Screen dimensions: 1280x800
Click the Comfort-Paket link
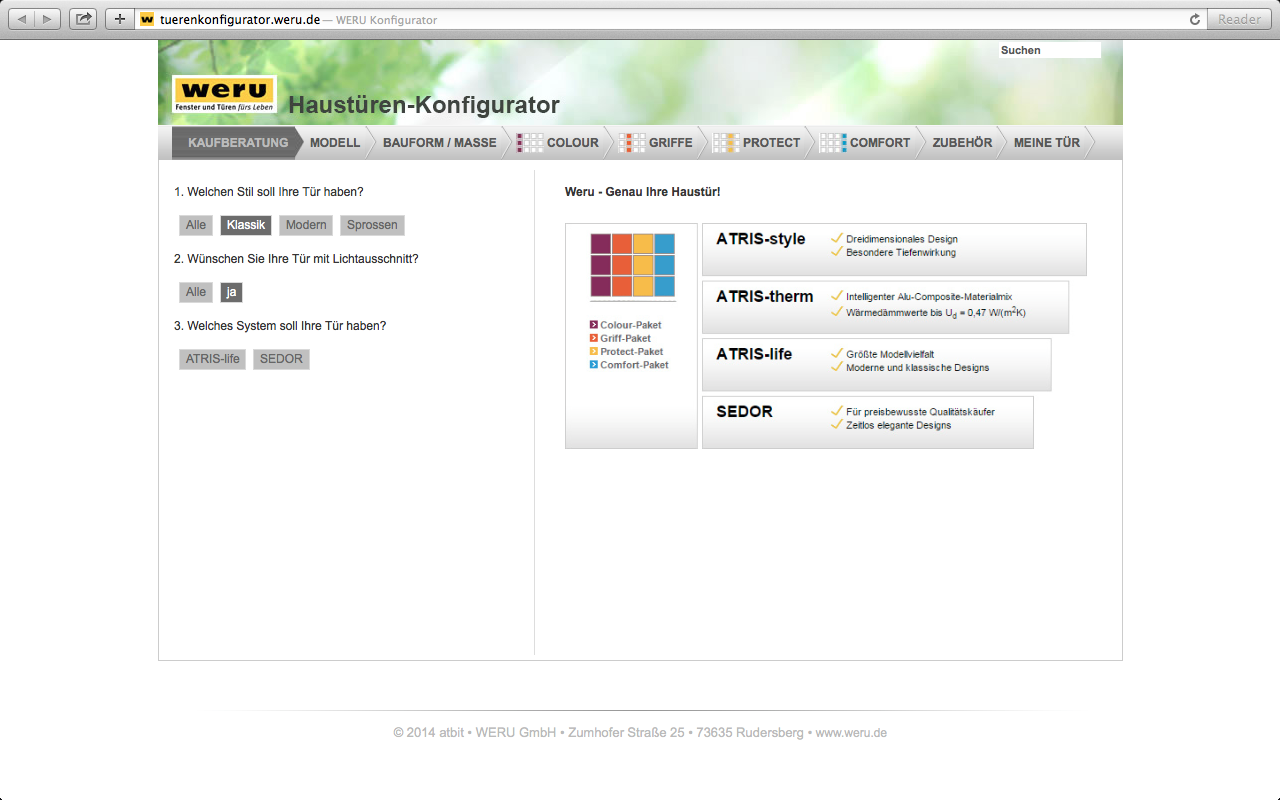(x=635, y=365)
